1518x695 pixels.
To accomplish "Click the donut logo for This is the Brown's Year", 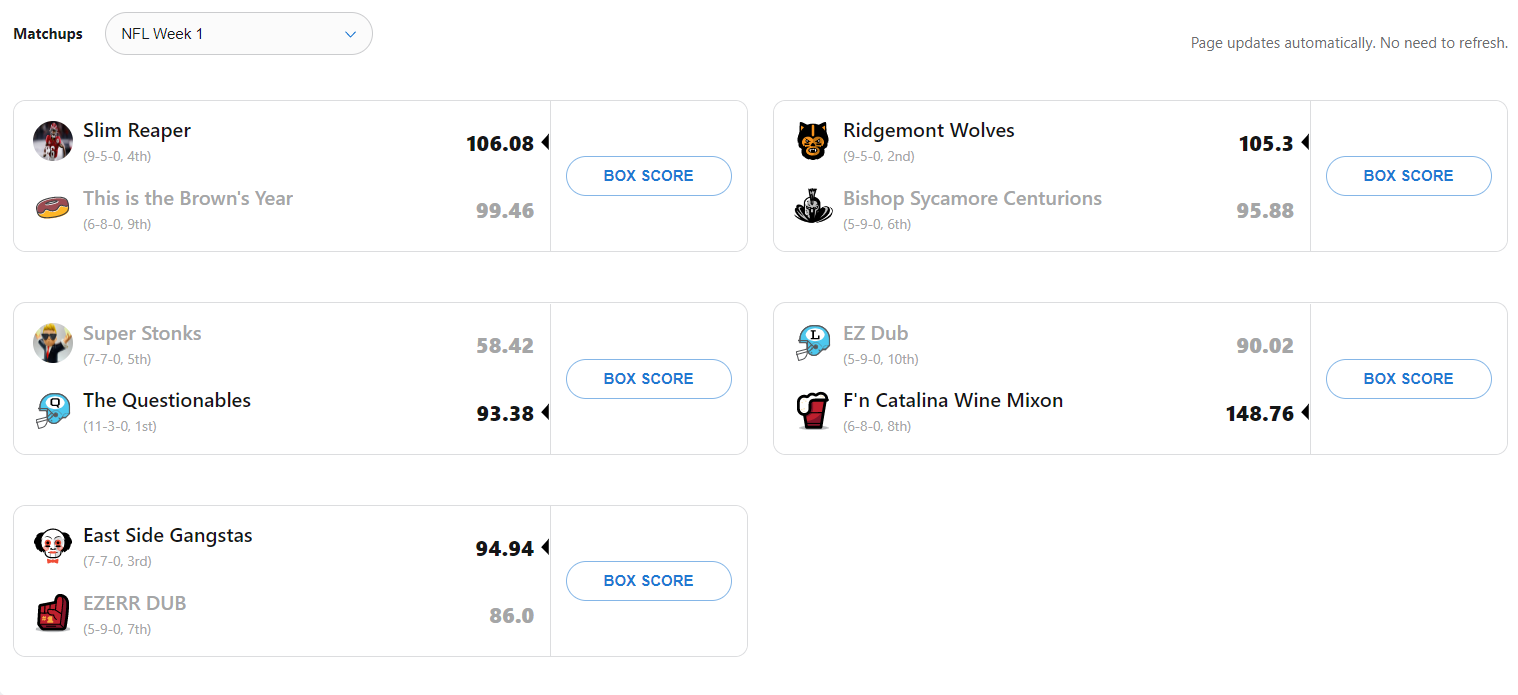I will pos(53,209).
